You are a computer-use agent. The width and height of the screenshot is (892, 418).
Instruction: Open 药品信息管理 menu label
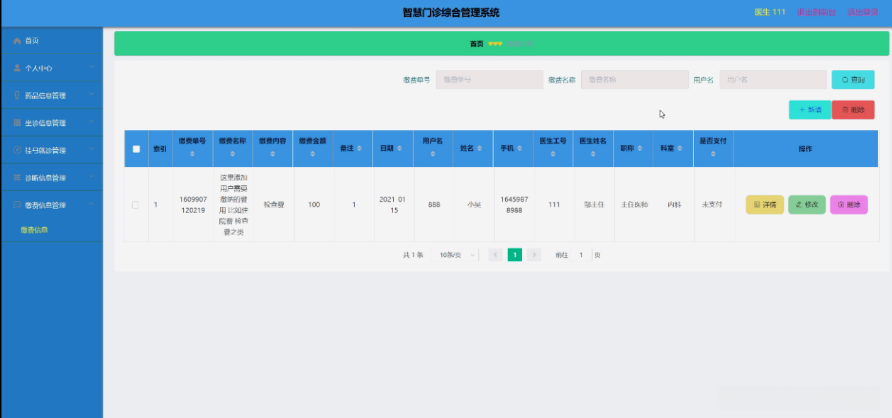[x=46, y=96]
